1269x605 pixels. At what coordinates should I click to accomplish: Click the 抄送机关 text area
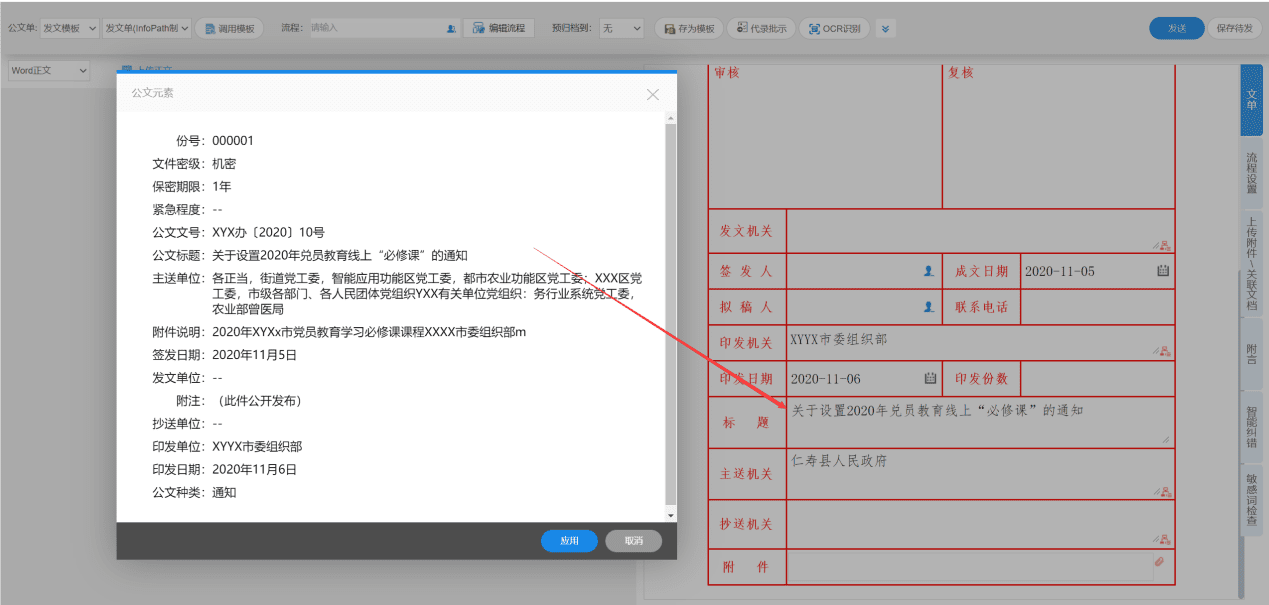(980, 523)
